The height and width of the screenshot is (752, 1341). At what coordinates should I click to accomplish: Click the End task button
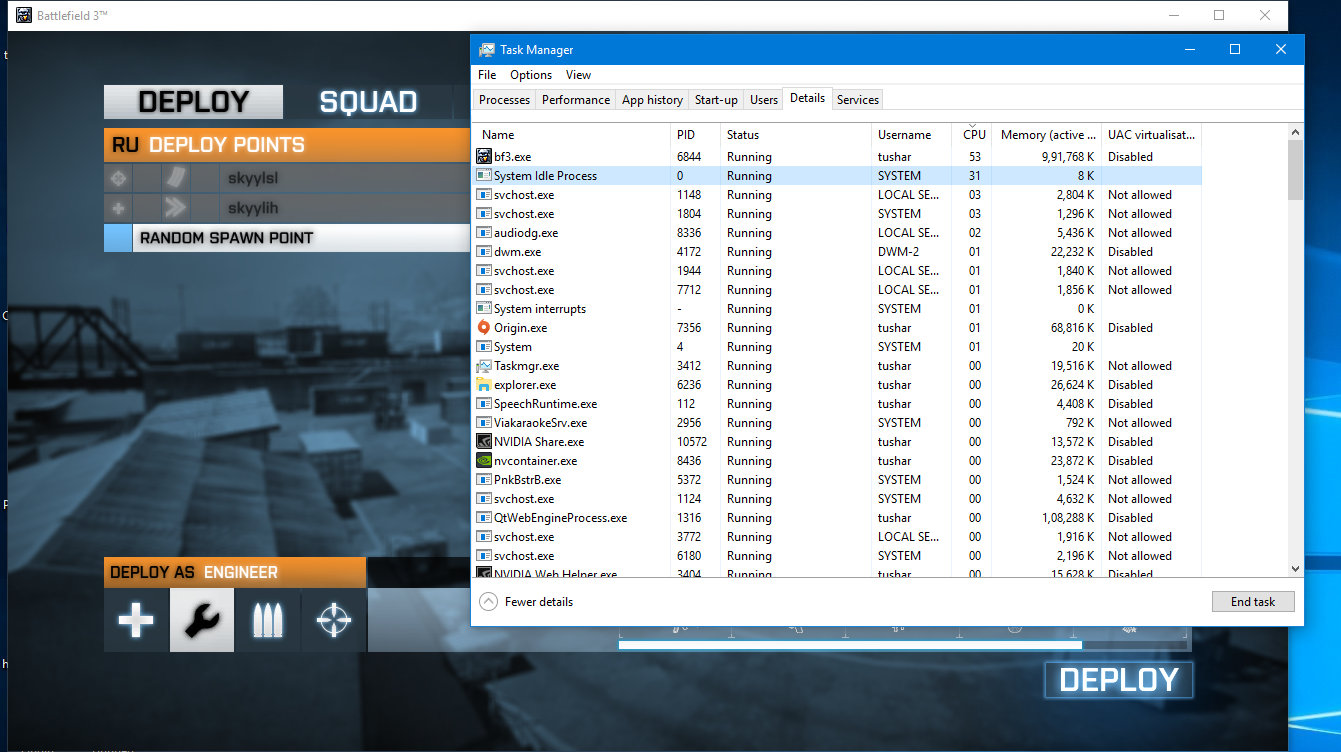coord(1253,602)
